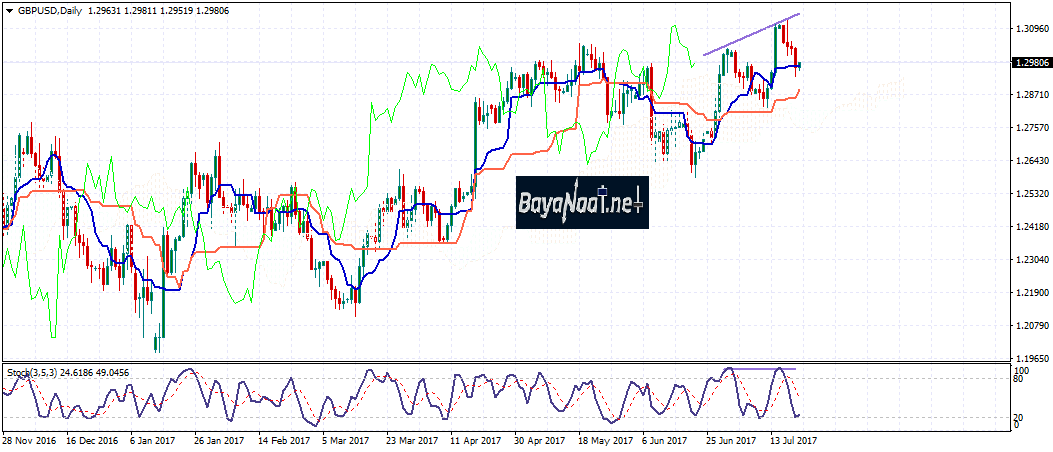Select the purple line in the Stochastic panel
Viewport: 1053px width, 452px height.
pyautogui.click(x=760, y=369)
